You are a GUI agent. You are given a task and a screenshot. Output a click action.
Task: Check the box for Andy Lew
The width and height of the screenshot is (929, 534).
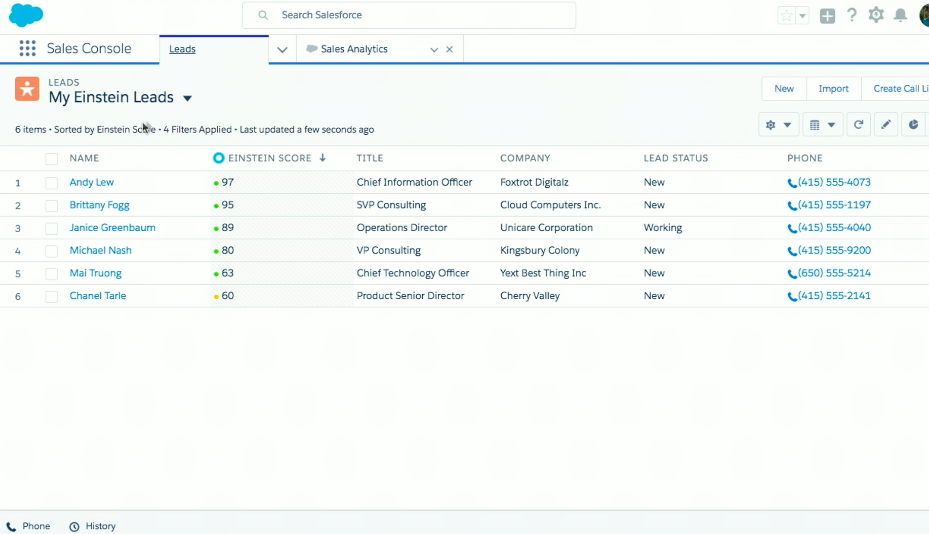click(x=51, y=183)
